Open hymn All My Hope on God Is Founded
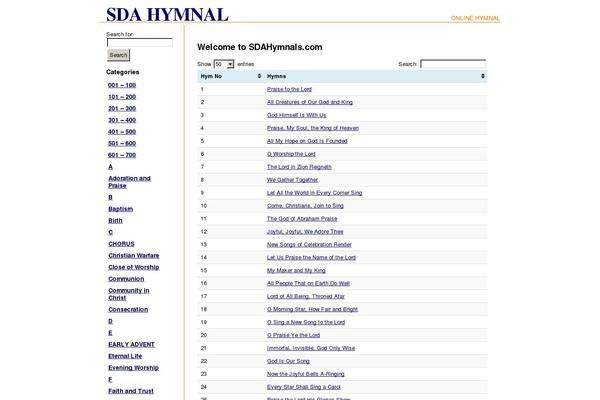The image size is (600, 400). coord(307,141)
